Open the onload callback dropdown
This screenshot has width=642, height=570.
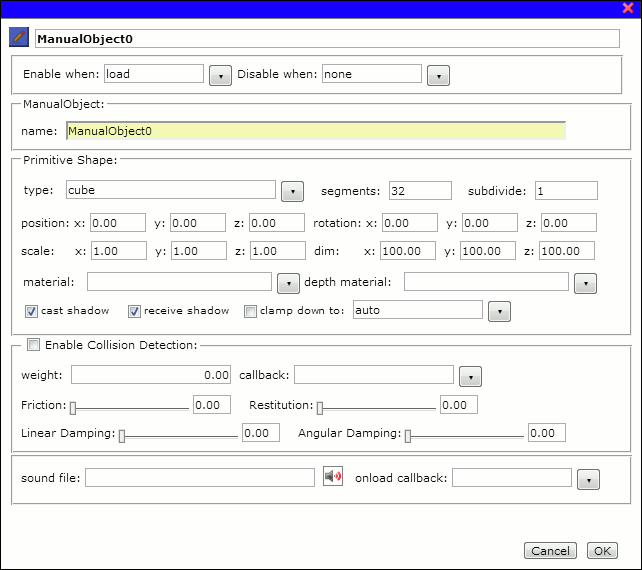(588, 480)
